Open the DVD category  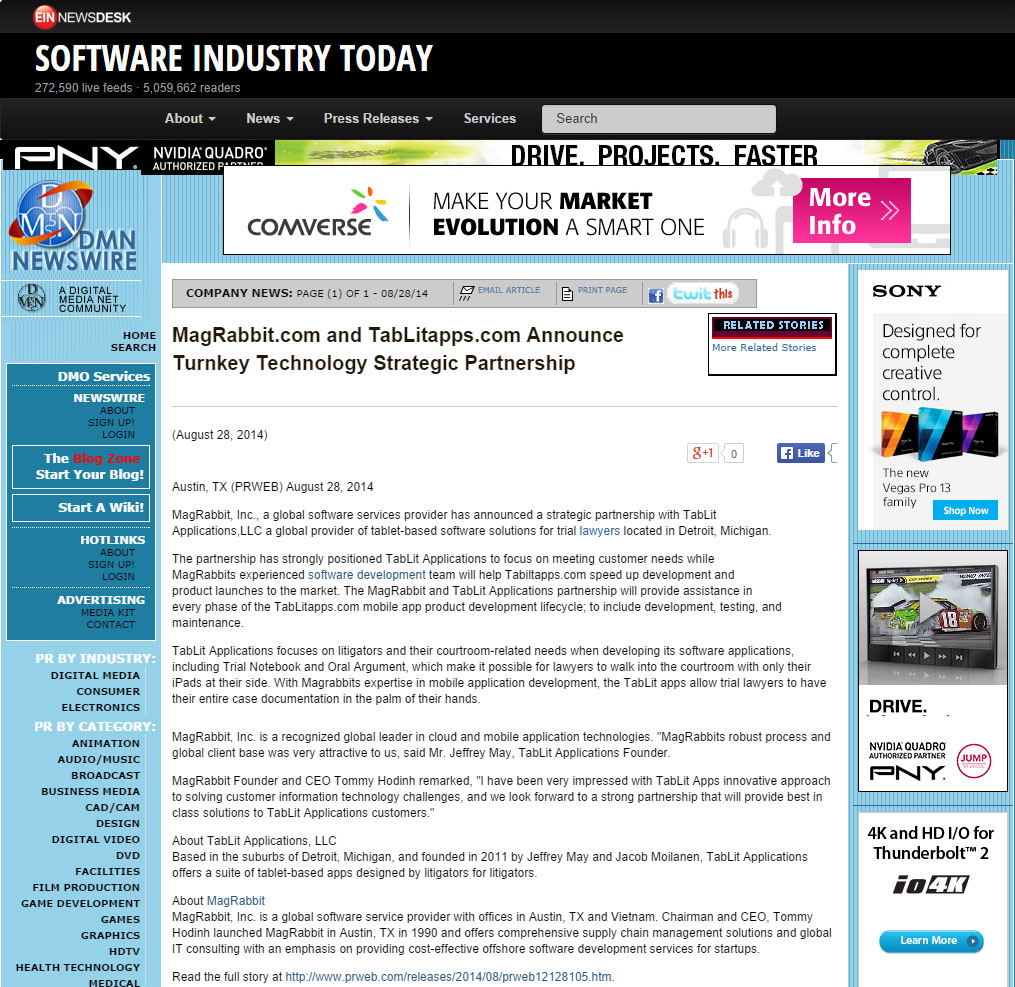pos(128,856)
